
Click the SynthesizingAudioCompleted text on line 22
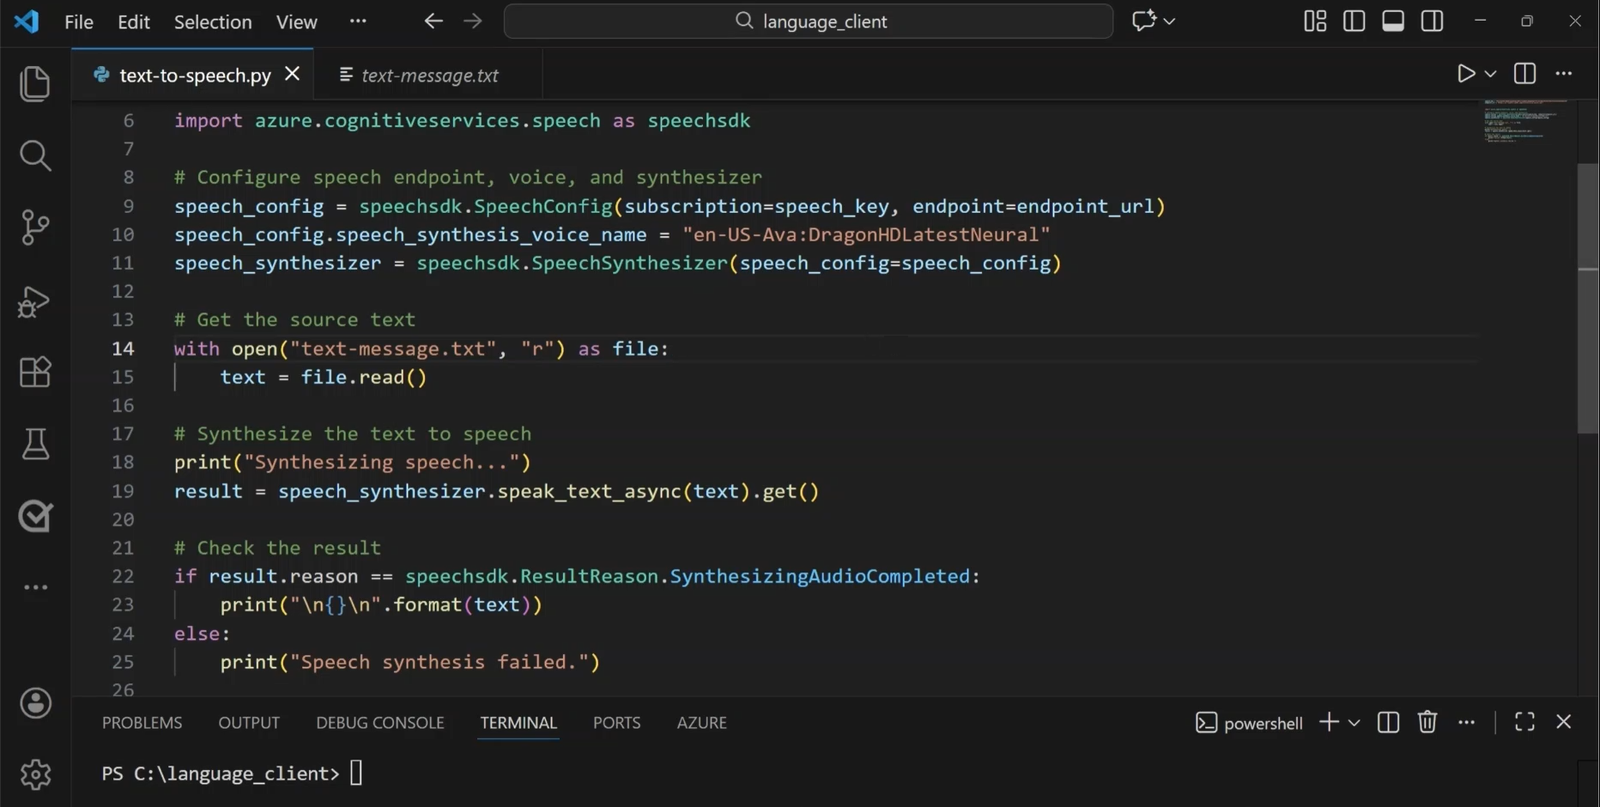pos(820,576)
